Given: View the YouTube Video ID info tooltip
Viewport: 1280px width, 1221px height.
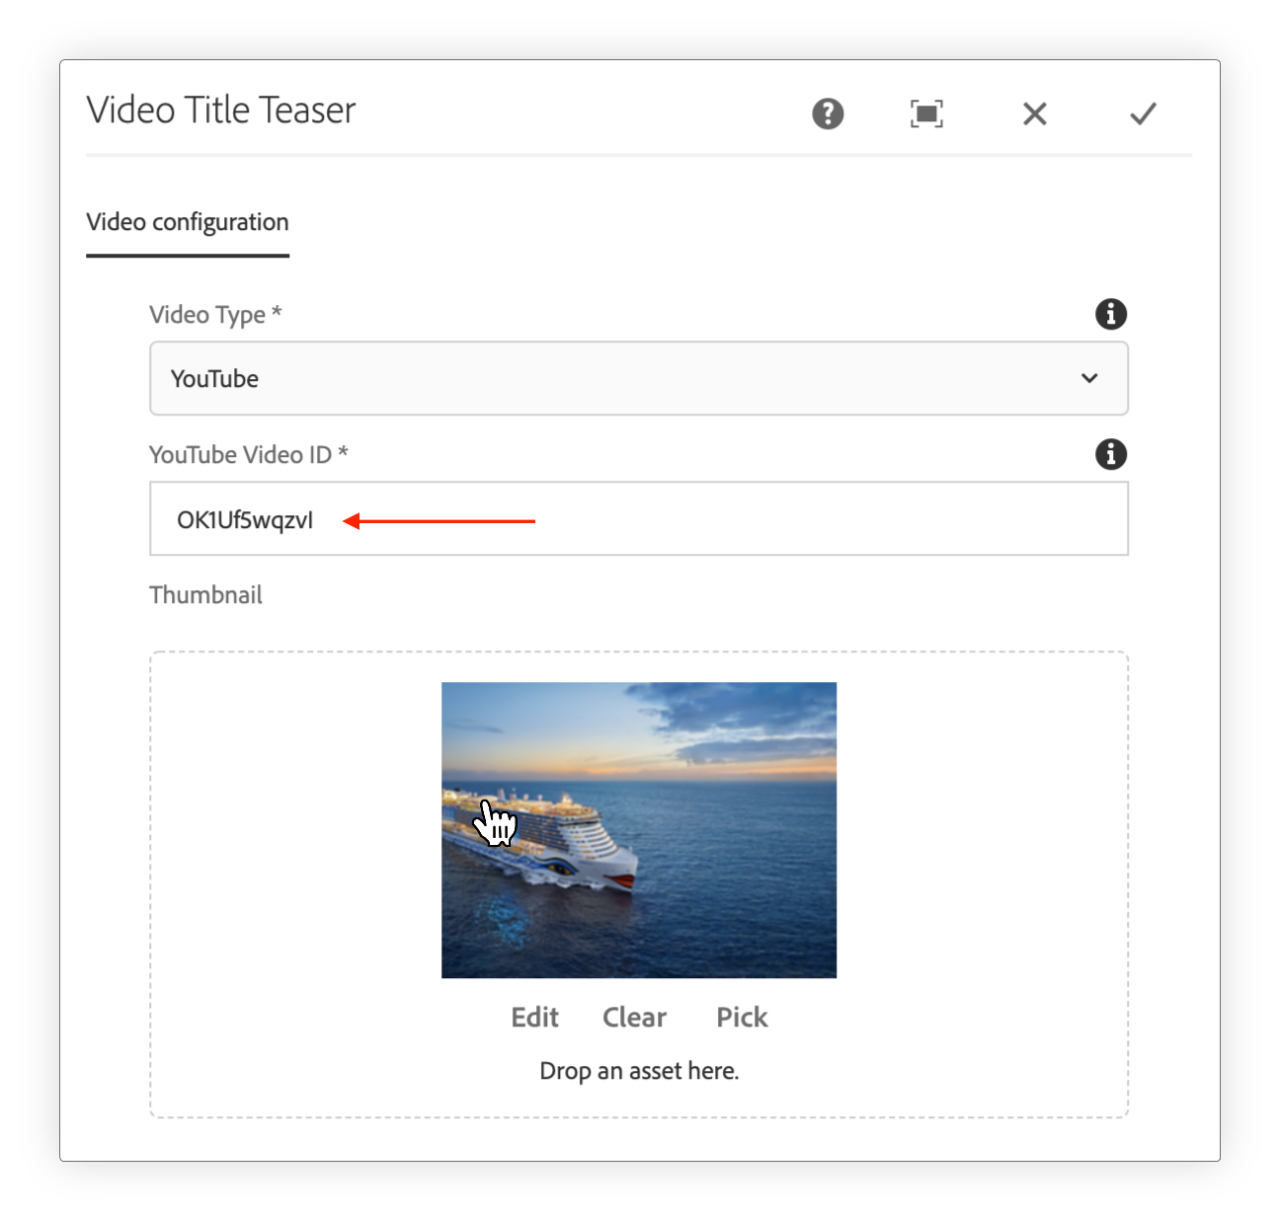Looking at the screenshot, I should click(x=1109, y=455).
